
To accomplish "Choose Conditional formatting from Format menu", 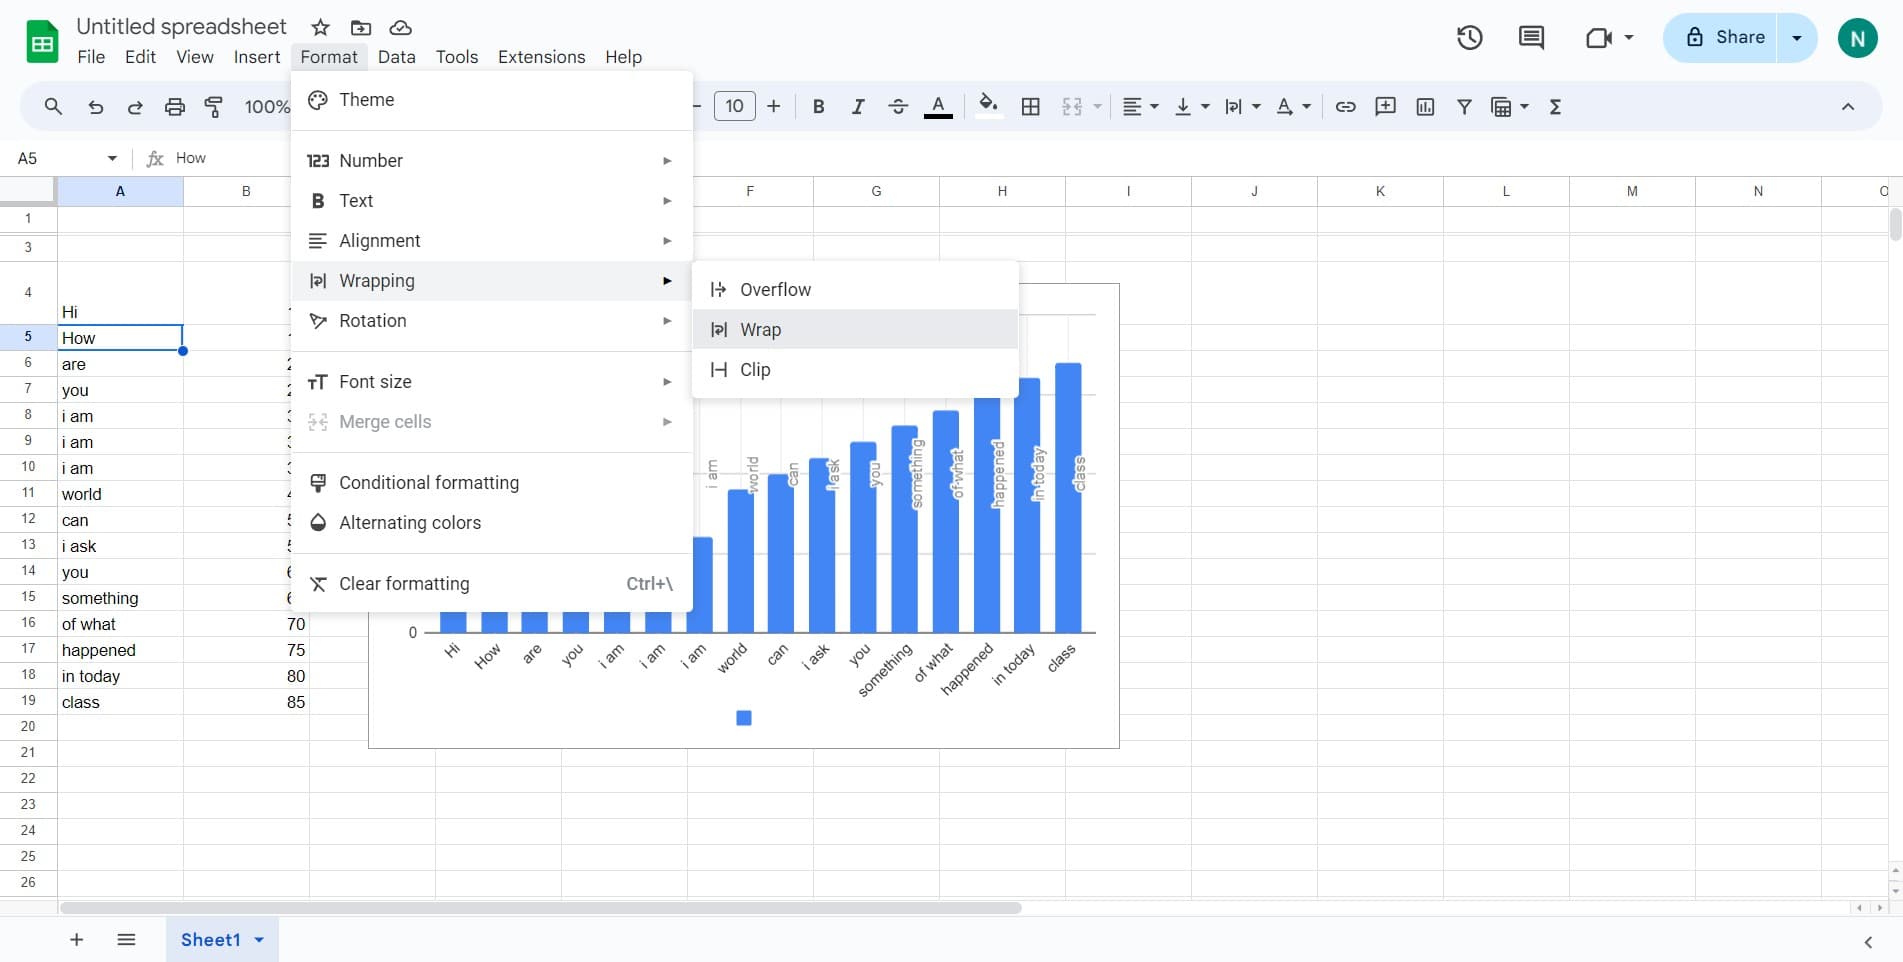I will point(429,483).
